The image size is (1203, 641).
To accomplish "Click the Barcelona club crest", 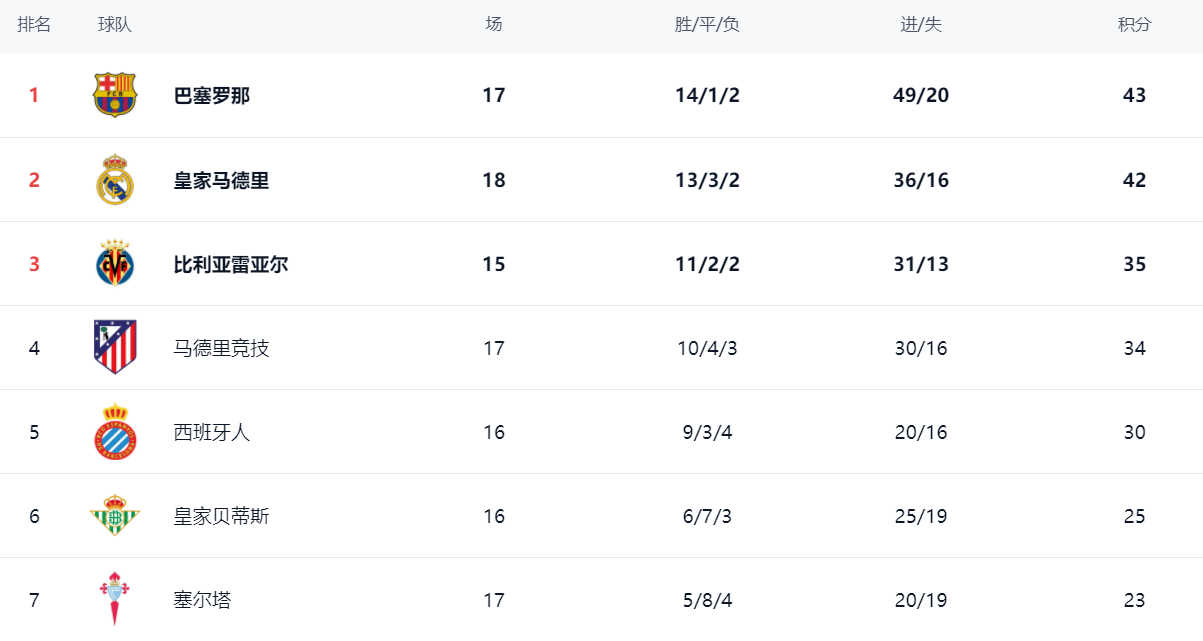I will (x=115, y=95).
